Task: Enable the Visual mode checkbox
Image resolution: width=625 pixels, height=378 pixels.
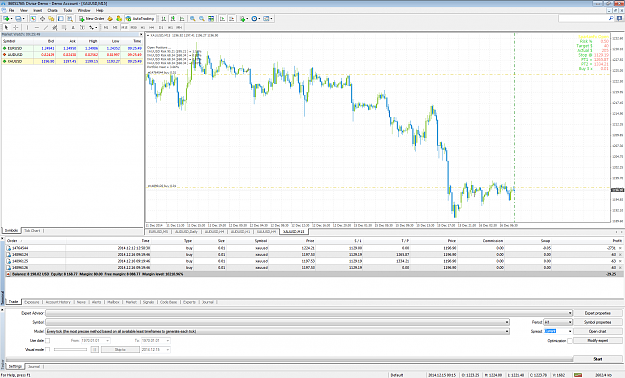Action: [x=47, y=349]
